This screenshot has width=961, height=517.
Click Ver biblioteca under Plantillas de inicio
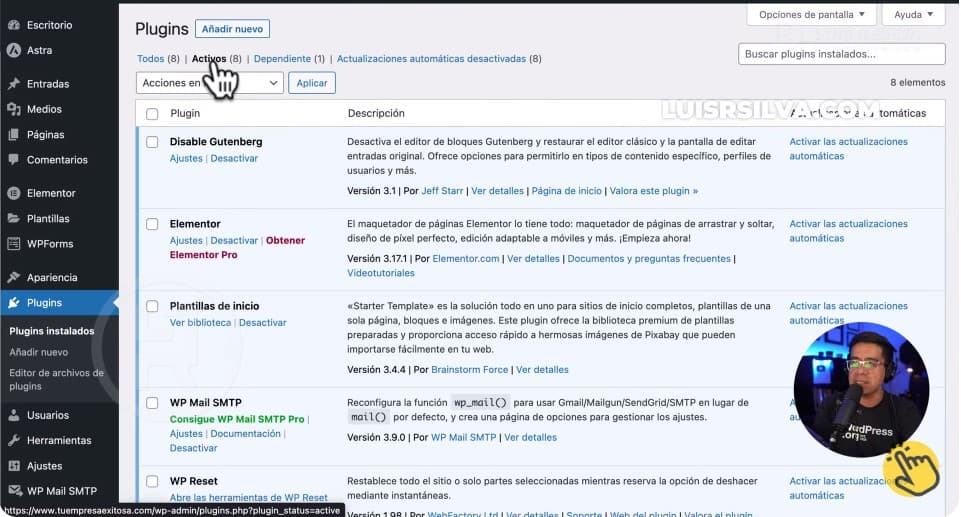[200, 323]
